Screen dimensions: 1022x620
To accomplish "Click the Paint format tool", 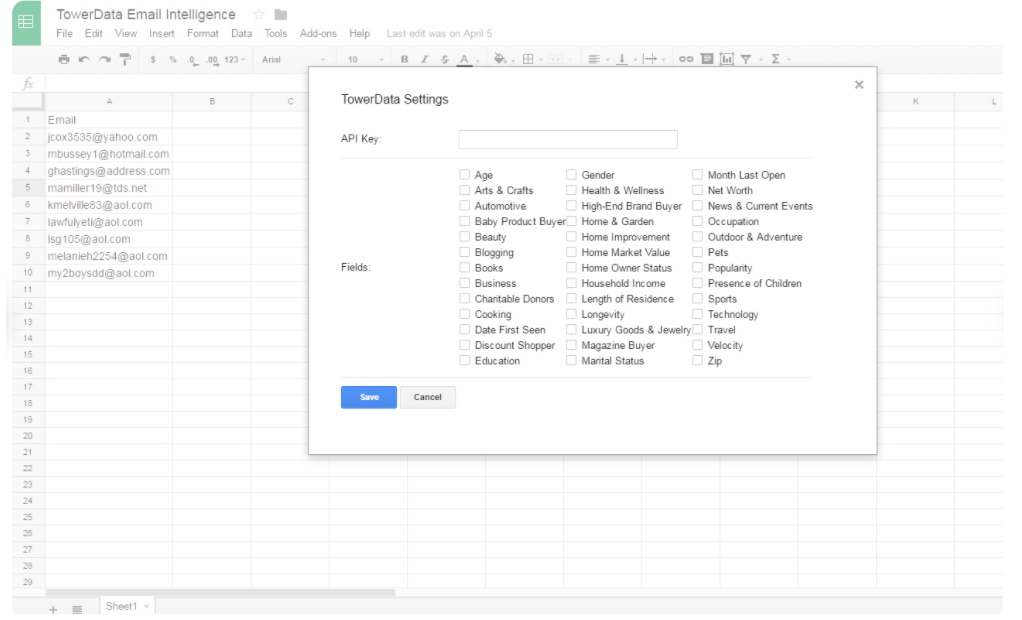I will coord(126,59).
